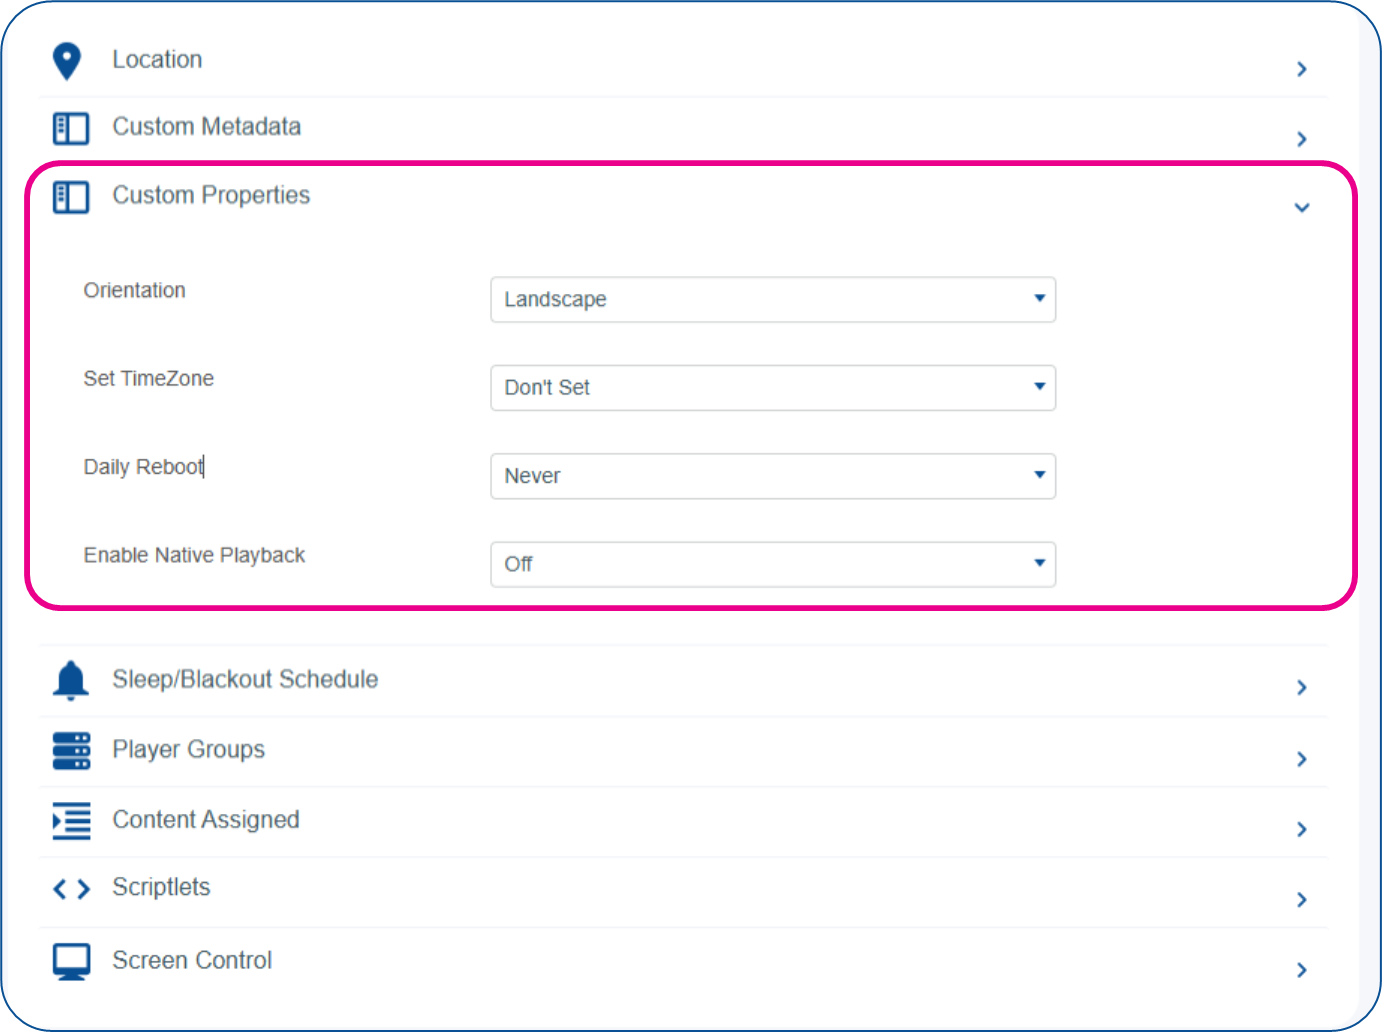Expand the Screen Control arrow
The width and height of the screenshot is (1382, 1032).
tap(1302, 970)
